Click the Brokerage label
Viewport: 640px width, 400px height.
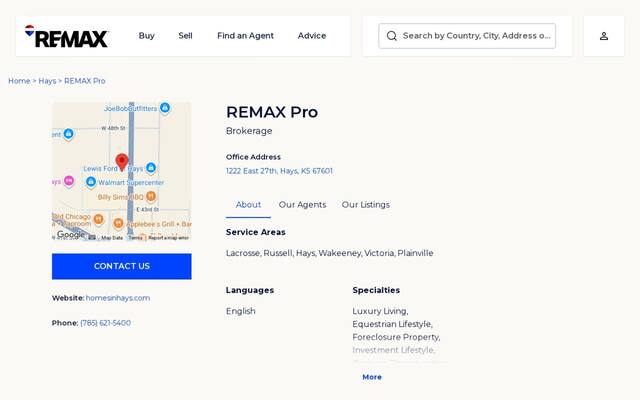click(x=249, y=131)
